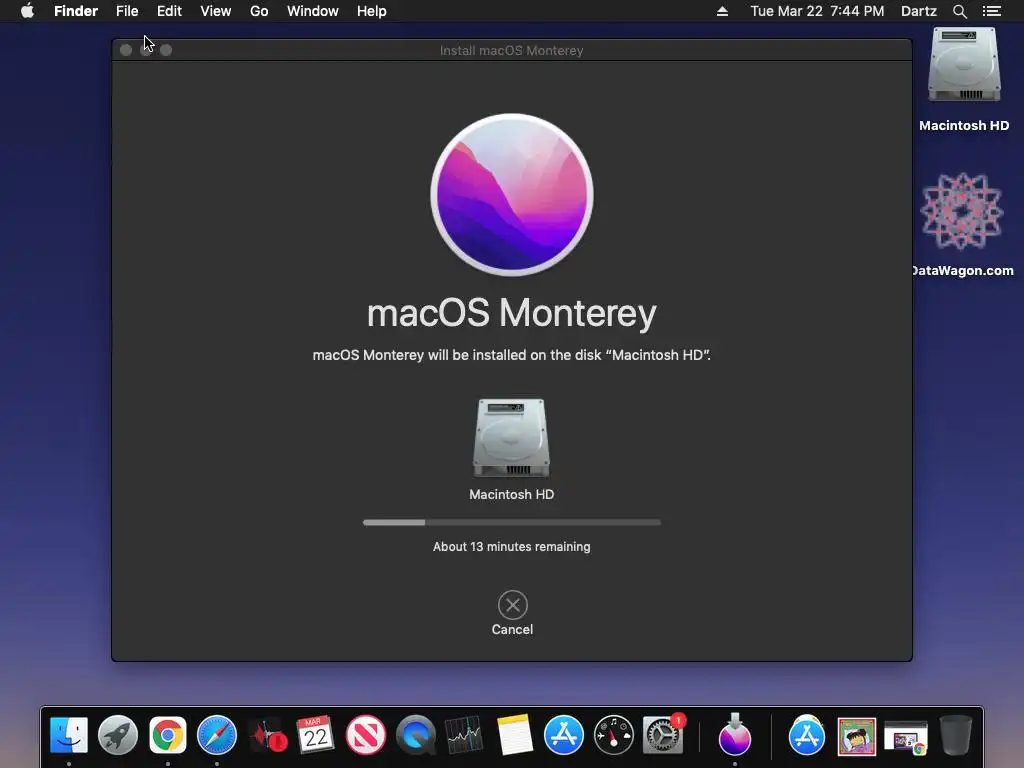This screenshot has width=1024, height=768.
Task: Open the minimized window thumbnail in Dock
Action: coord(906,738)
